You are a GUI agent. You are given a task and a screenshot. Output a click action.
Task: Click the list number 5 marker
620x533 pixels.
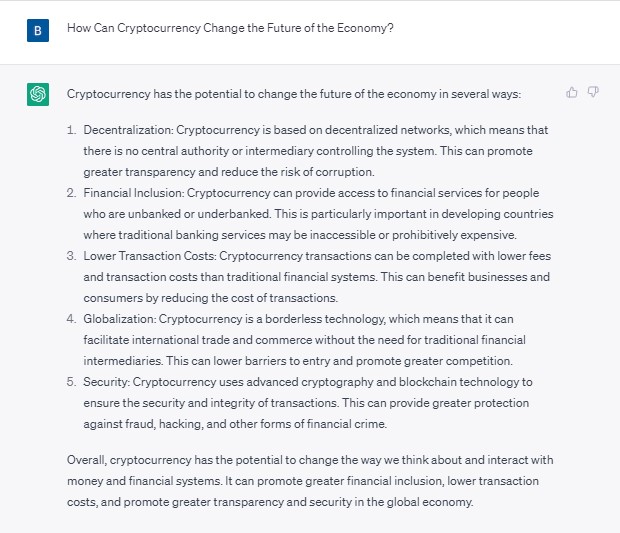(x=72, y=382)
